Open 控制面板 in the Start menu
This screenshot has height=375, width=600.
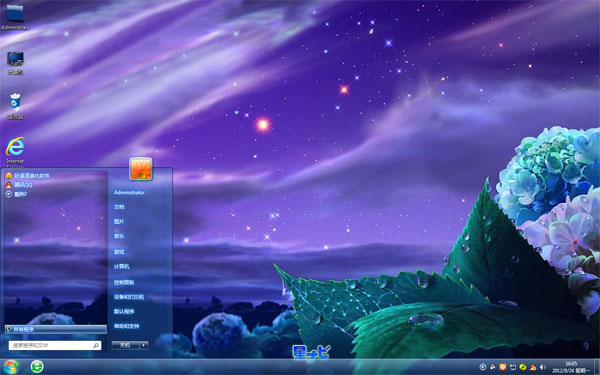[x=124, y=282]
